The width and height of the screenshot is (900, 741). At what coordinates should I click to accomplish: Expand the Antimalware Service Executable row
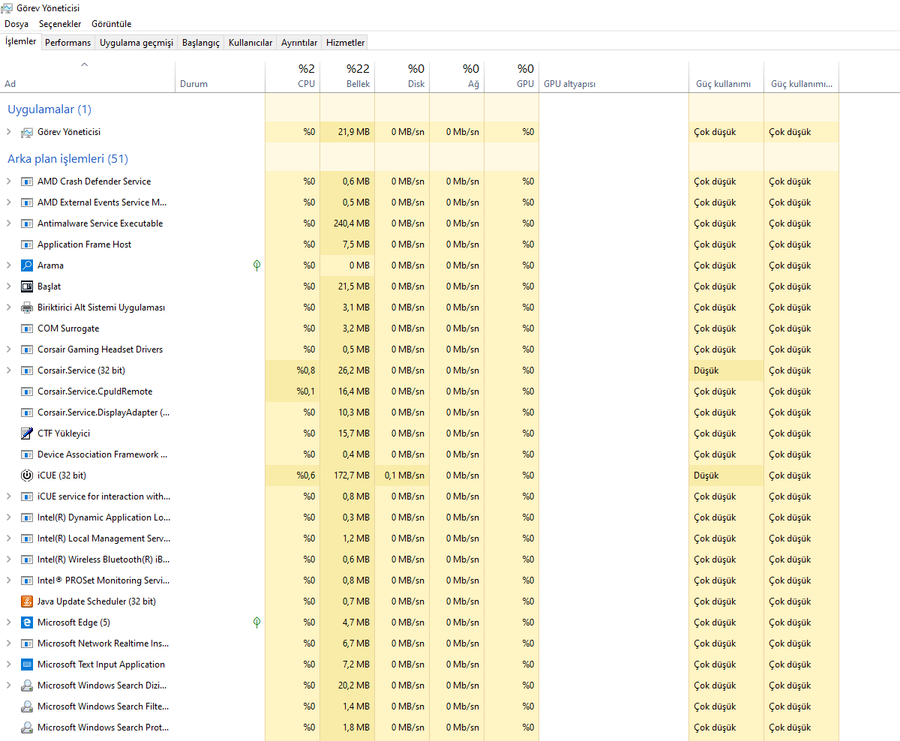pos(9,223)
